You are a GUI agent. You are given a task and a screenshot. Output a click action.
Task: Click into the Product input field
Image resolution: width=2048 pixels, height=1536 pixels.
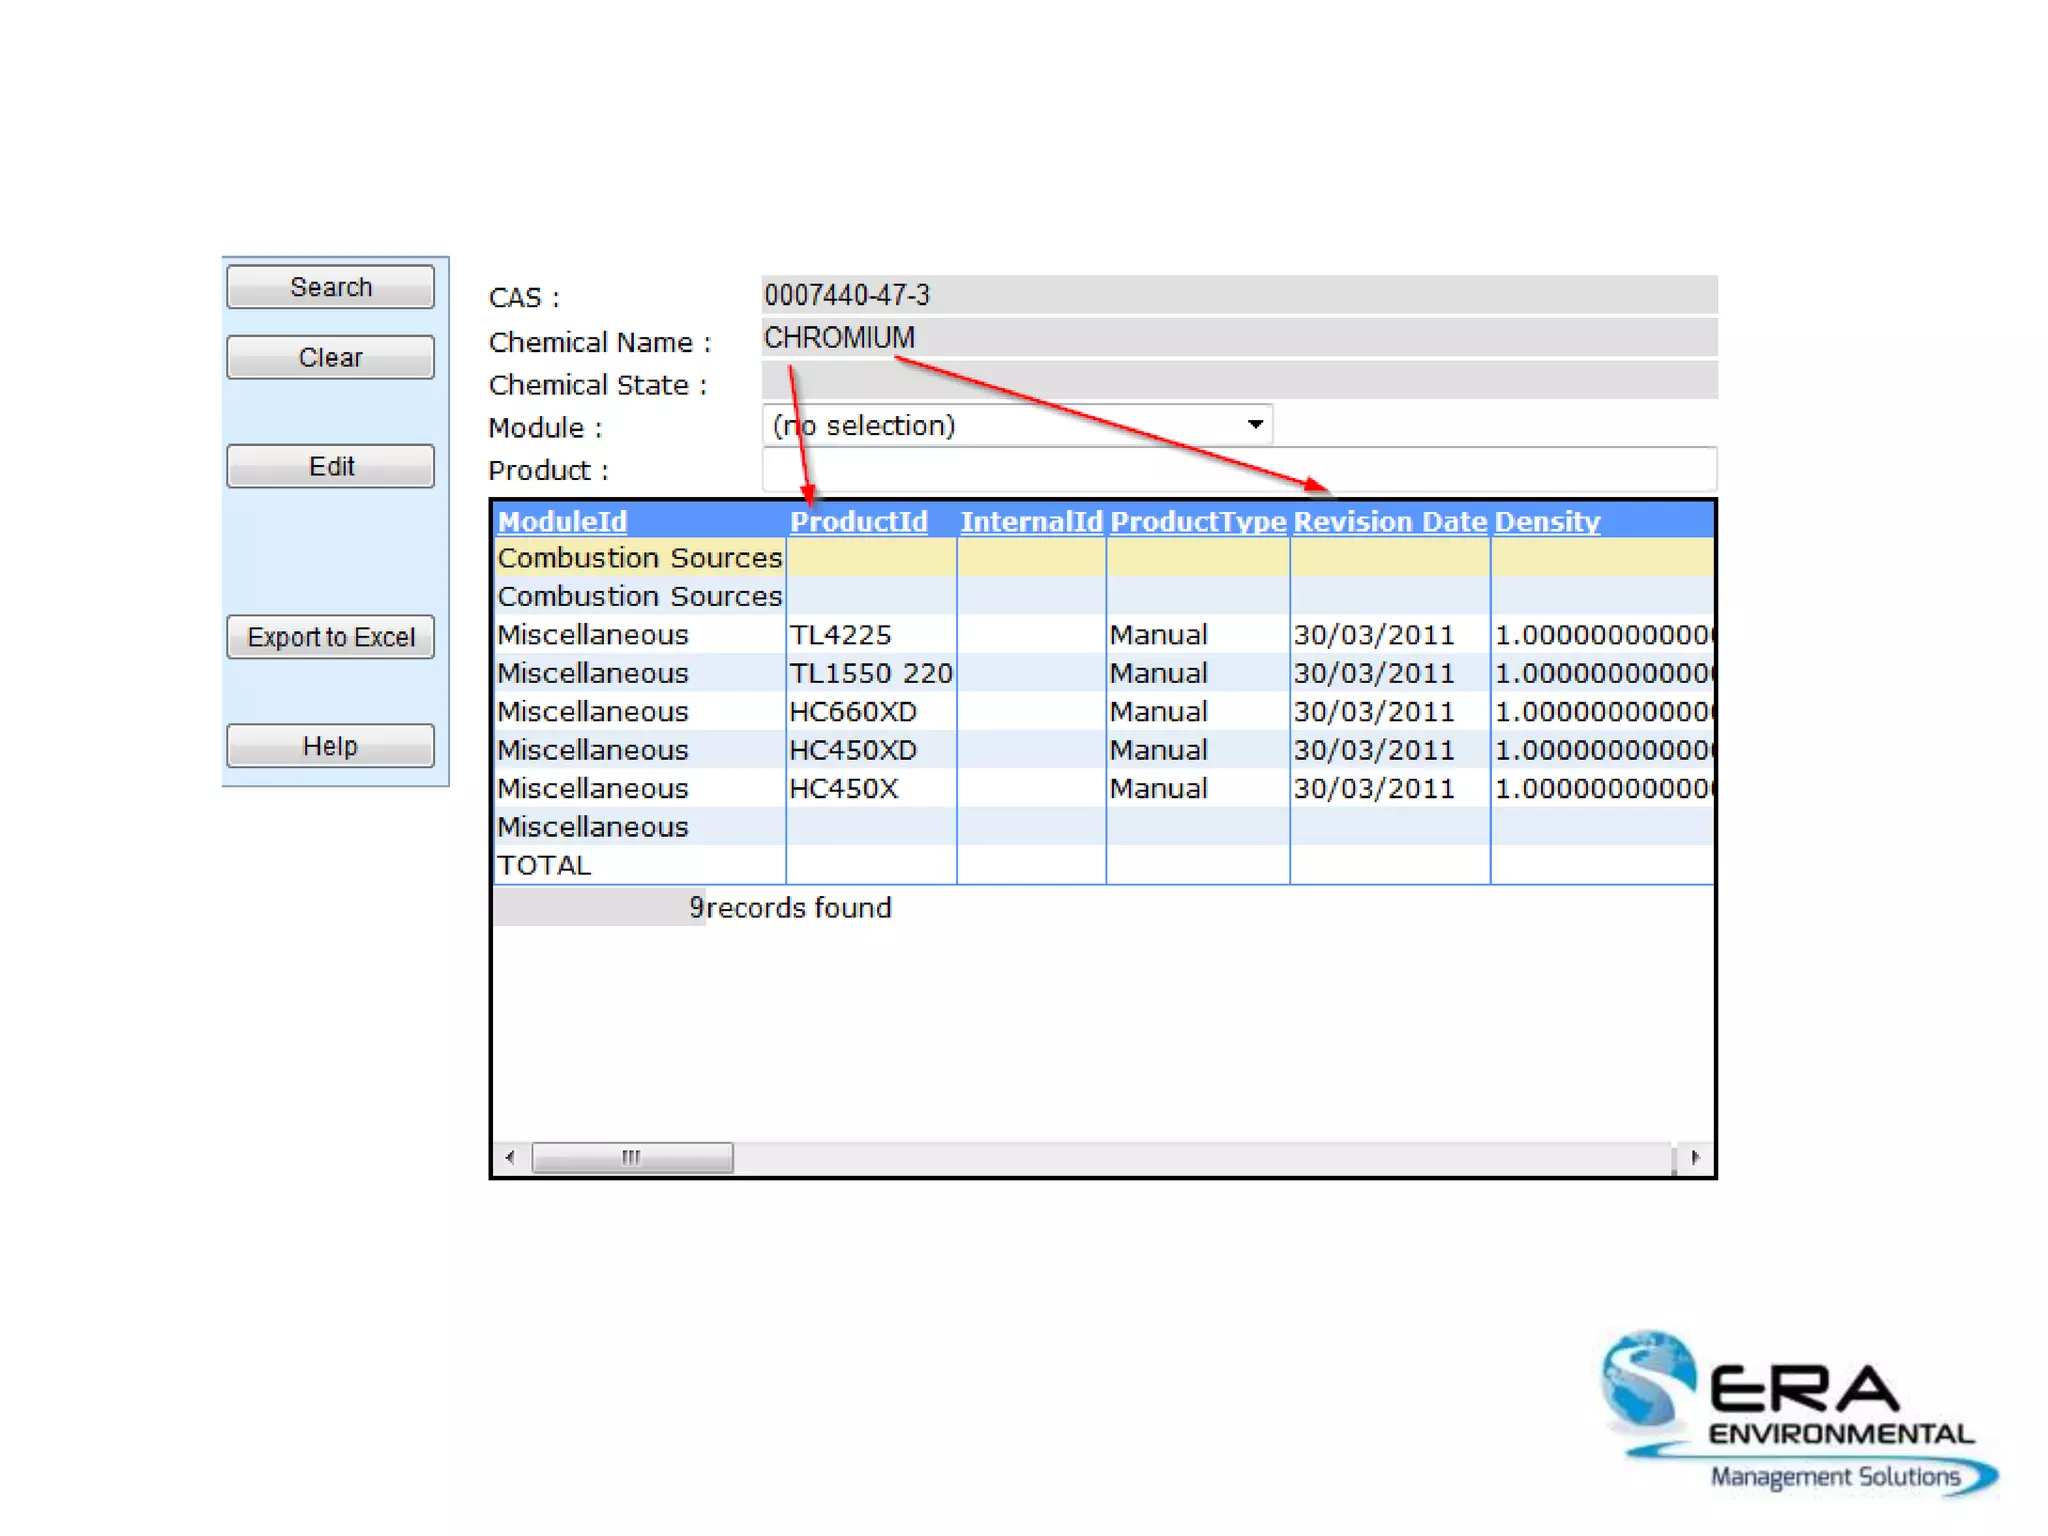click(1238, 469)
